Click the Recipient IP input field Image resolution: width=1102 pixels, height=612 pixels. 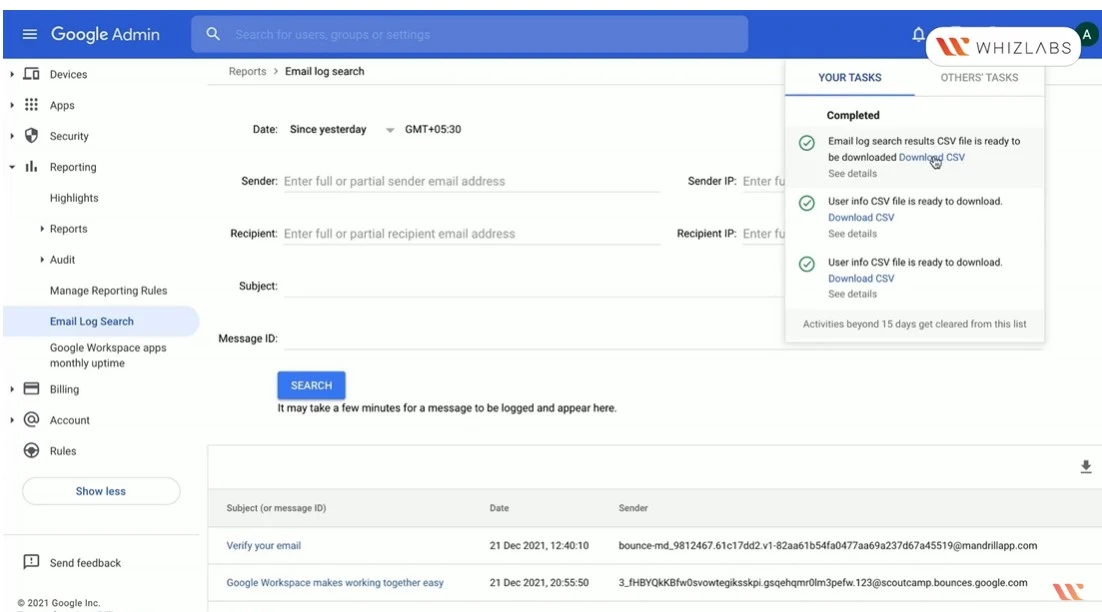[763, 234]
